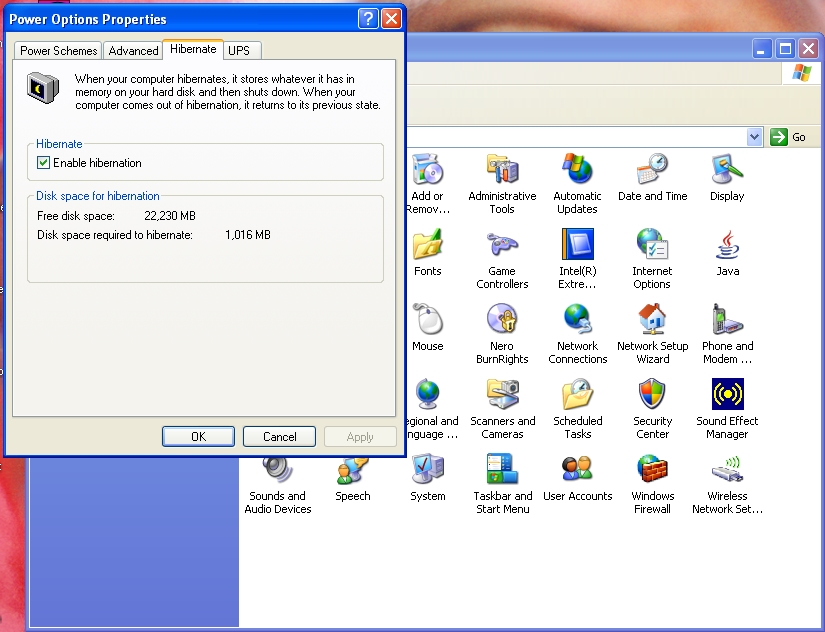Click the 1,016 MB required value
This screenshot has height=632, width=825.
248,235
